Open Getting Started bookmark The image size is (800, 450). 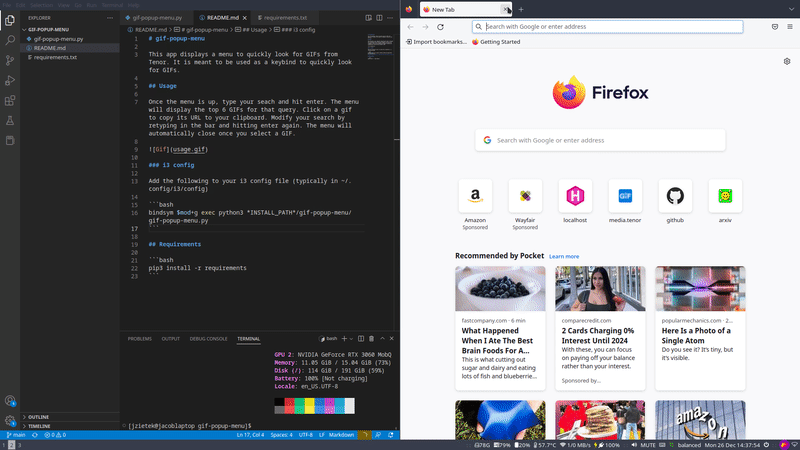click(496, 42)
